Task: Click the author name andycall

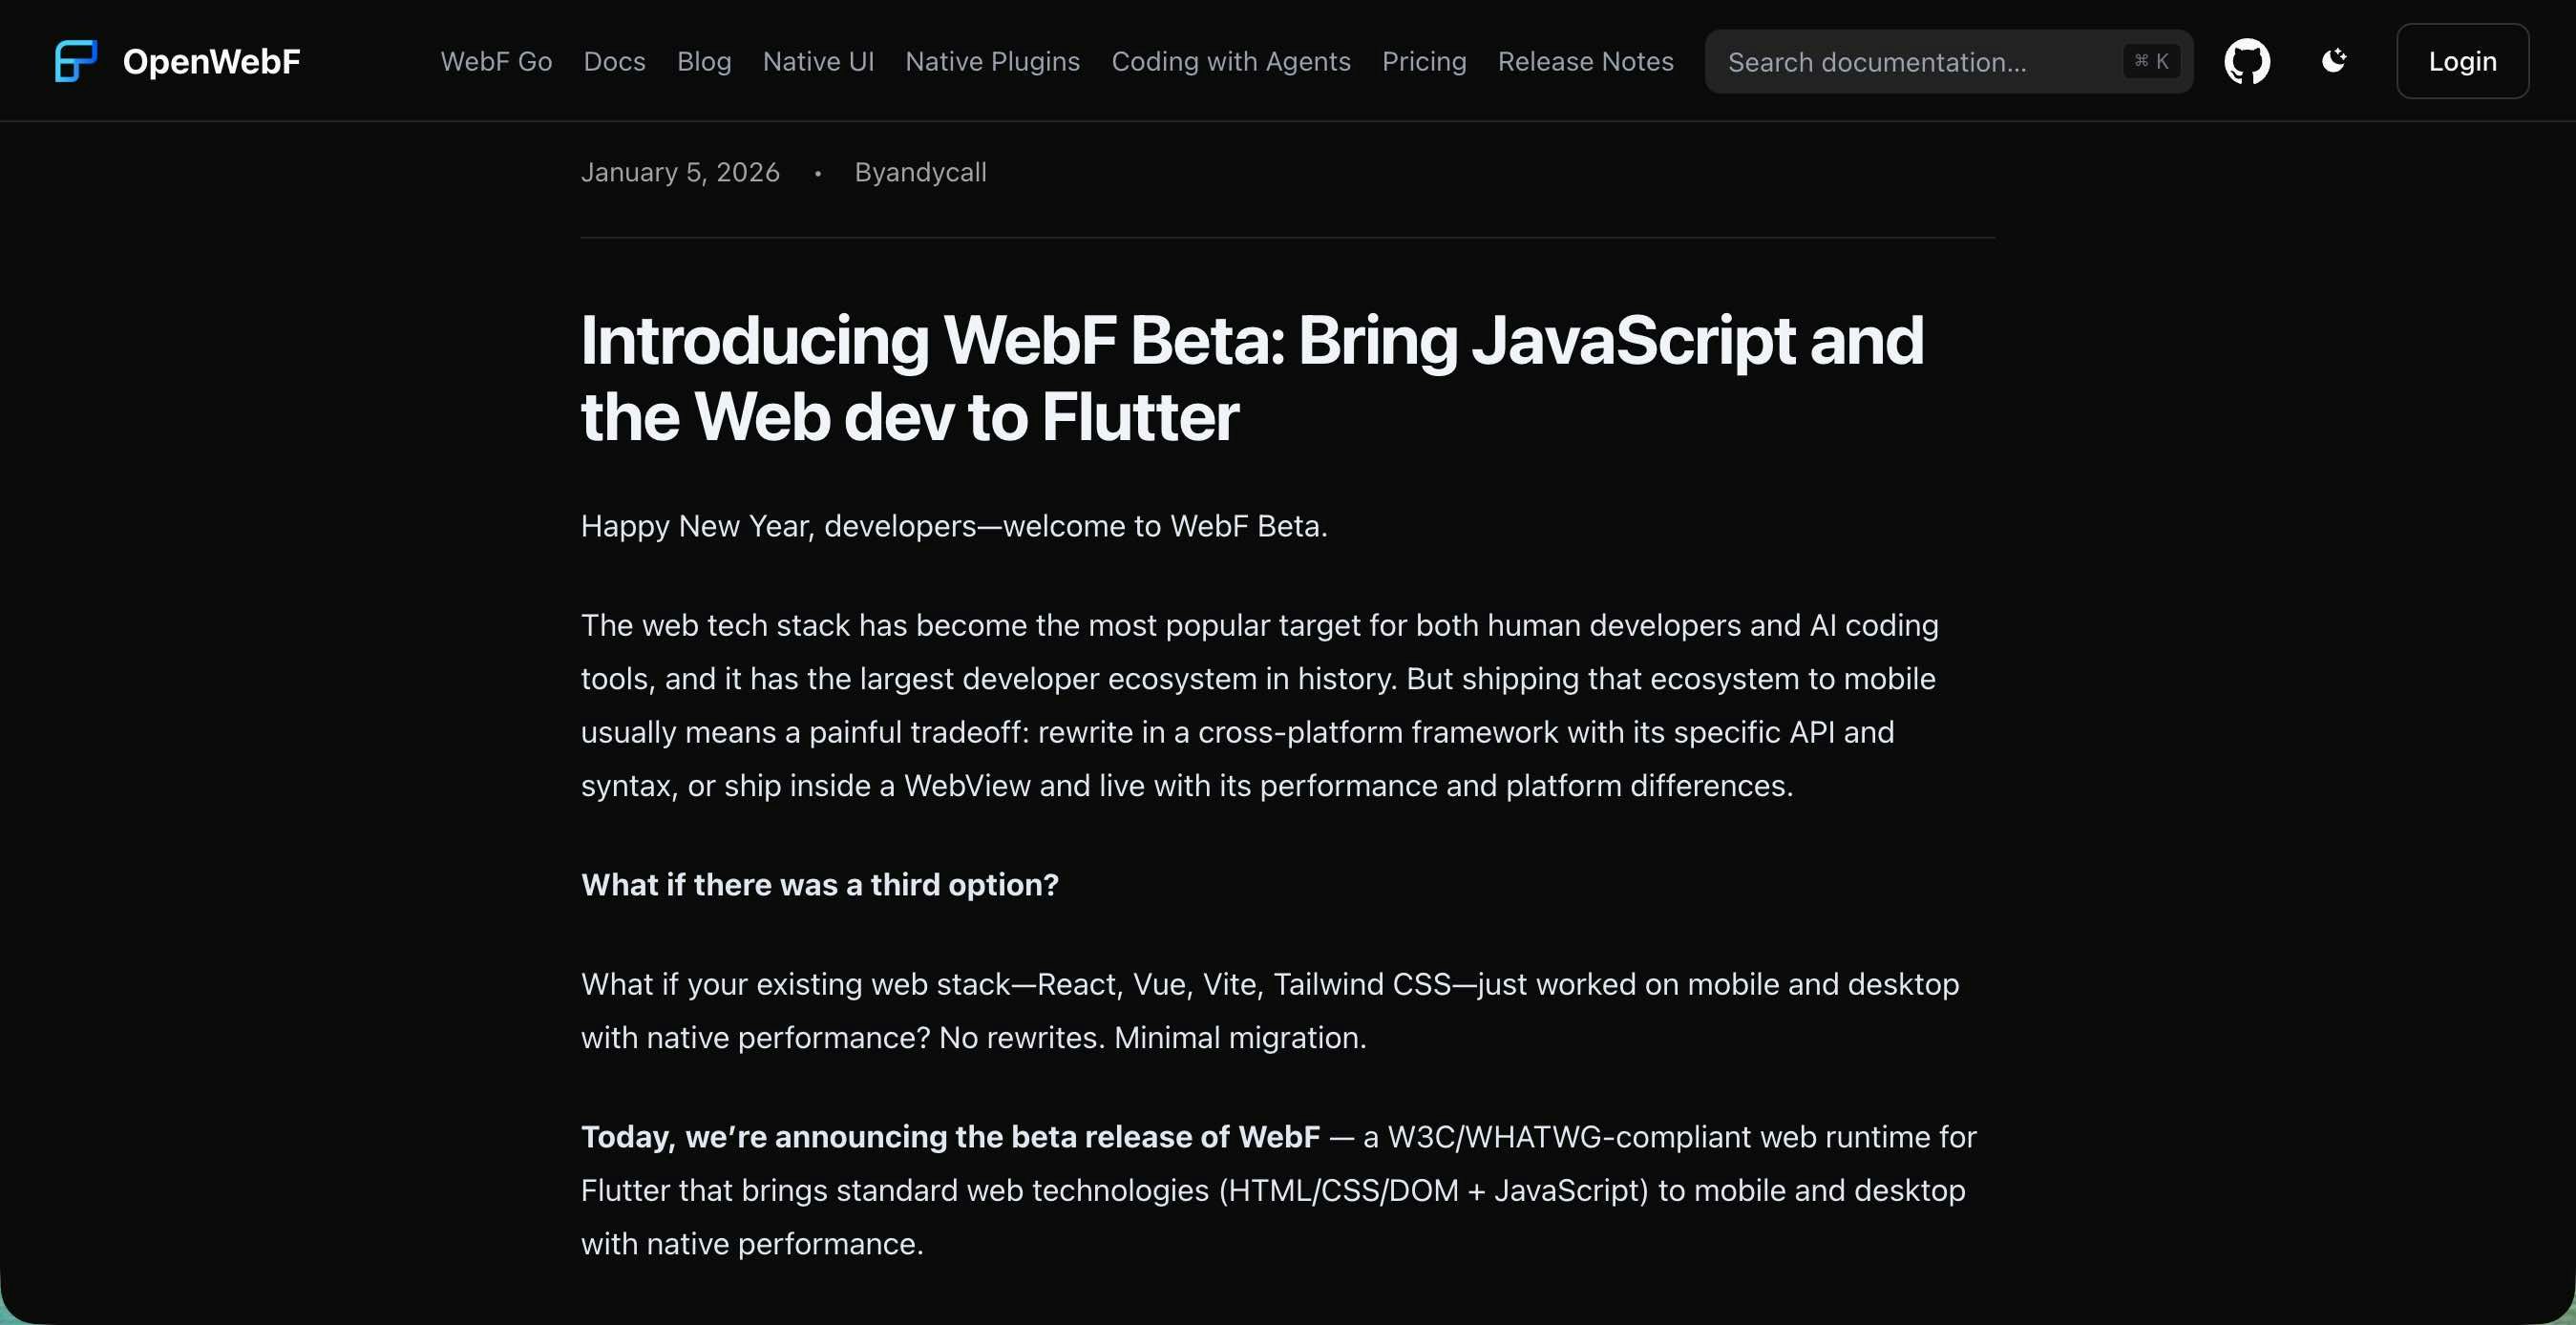Action: point(934,172)
